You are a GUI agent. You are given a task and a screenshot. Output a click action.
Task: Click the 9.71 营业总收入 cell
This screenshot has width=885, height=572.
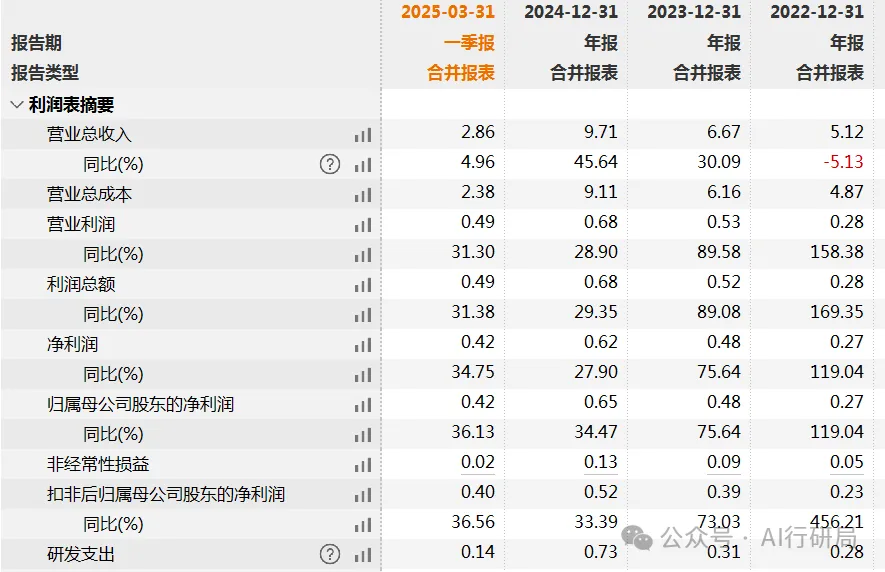click(601, 132)
